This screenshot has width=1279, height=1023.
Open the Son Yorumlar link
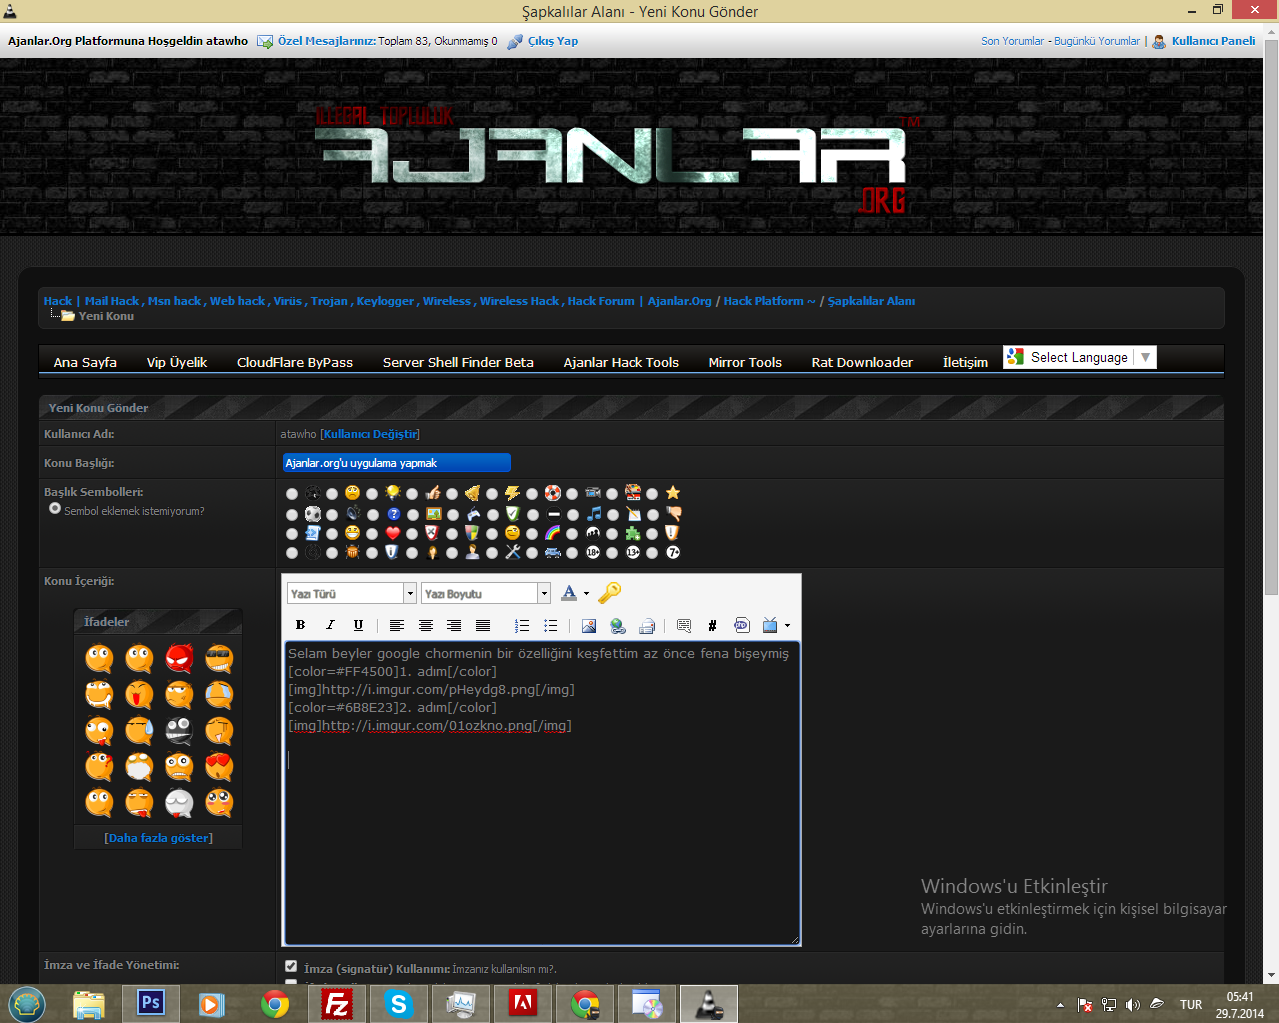1012,41
